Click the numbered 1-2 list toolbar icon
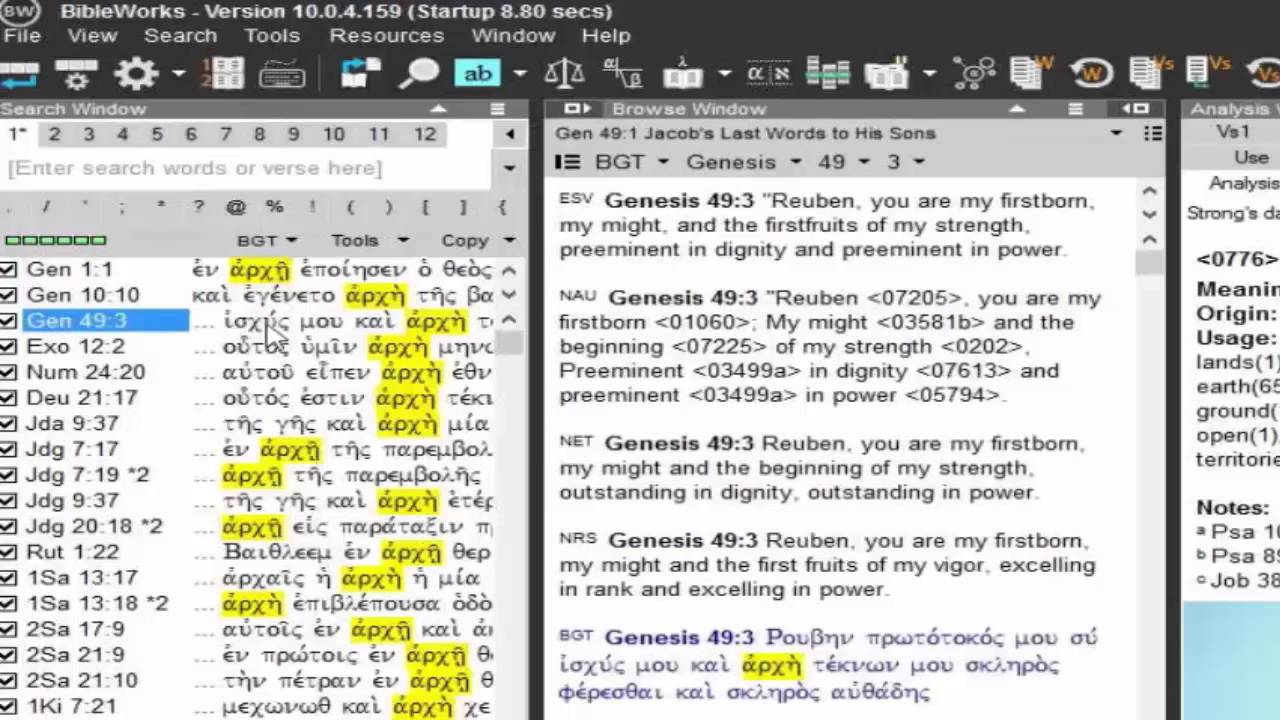1280x720 pixels. (x=222, y=73)
